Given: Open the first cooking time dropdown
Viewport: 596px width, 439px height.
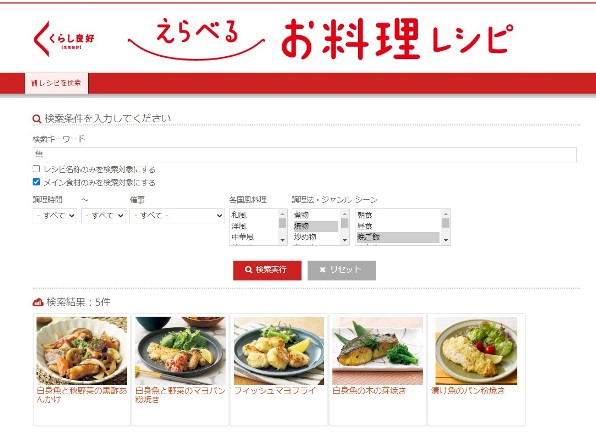Looking at the screenshot, I should pos(55,216).
